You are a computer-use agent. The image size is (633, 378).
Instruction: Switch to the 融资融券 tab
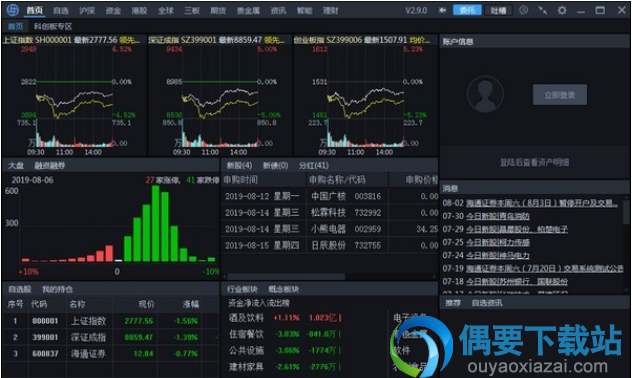(50, 165)
